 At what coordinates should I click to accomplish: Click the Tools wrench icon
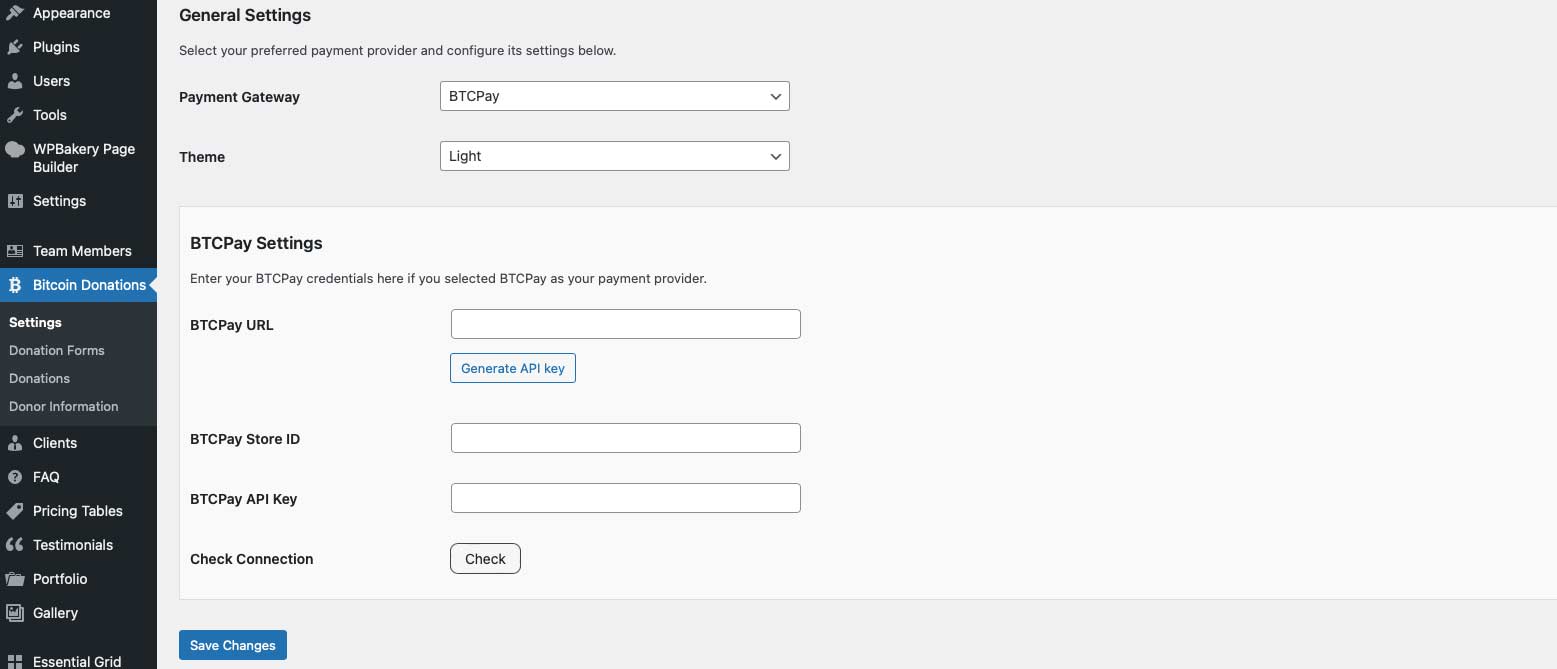16,114
